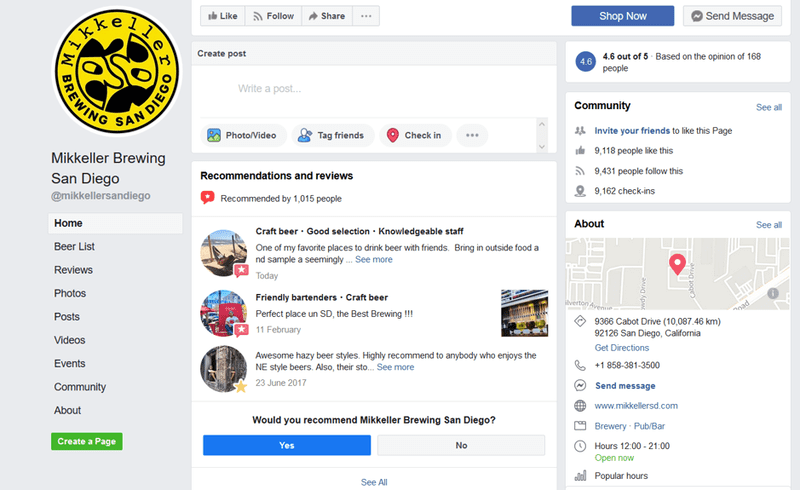Click the create post scrollbar down arrow

(542, 146)
